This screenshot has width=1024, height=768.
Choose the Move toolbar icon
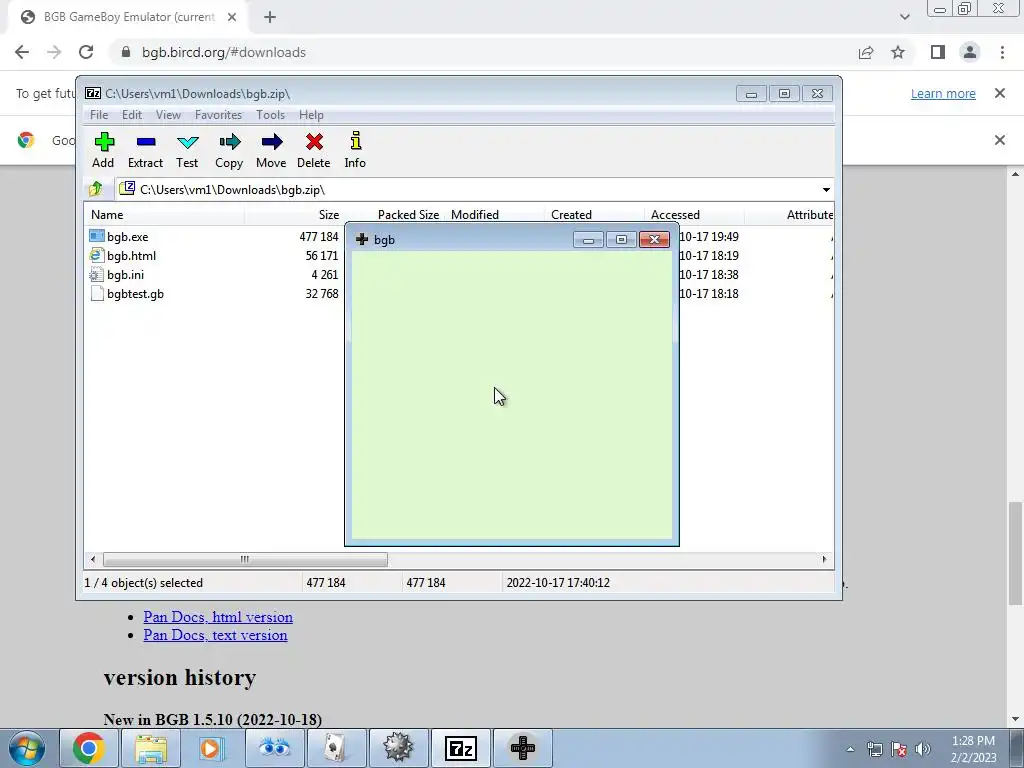coord(271,150)
